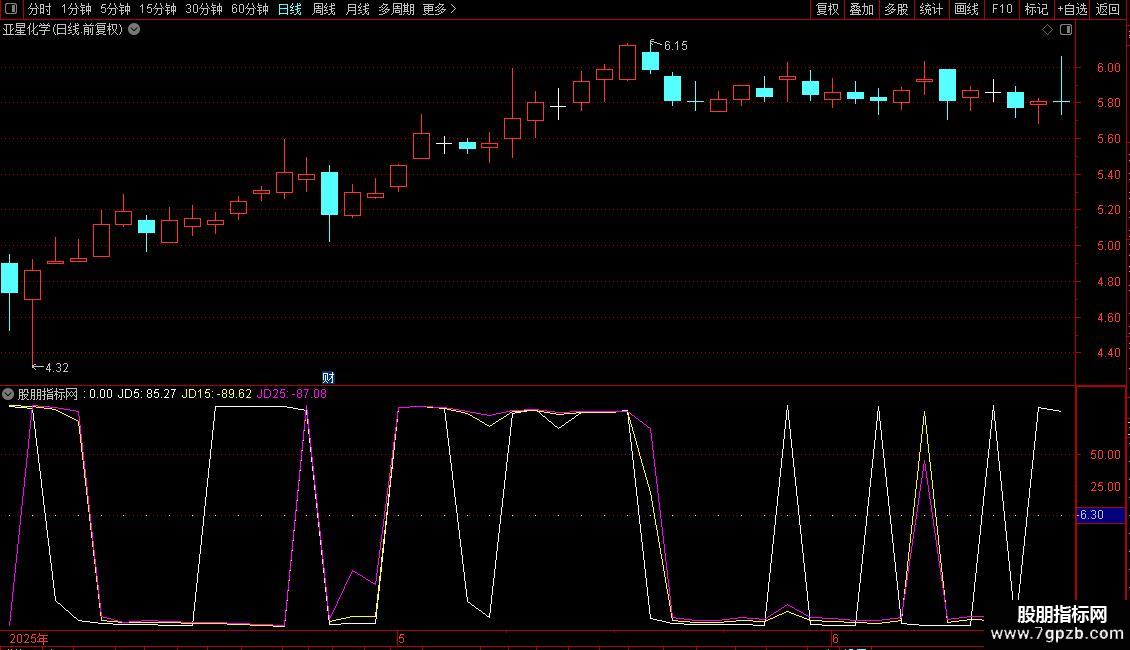Open indicator dropdown beside 股朋指标网
This screenshot has width=1130, height=650.
pyautogui.click(x=8, y=394)
